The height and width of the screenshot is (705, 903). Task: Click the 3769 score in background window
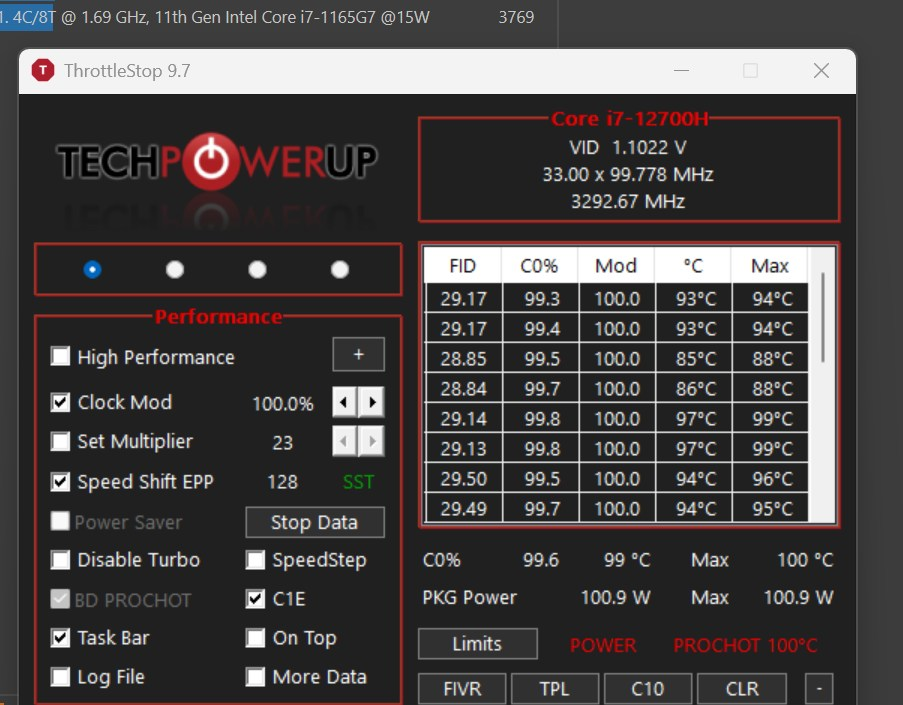(x=516, y=17)
